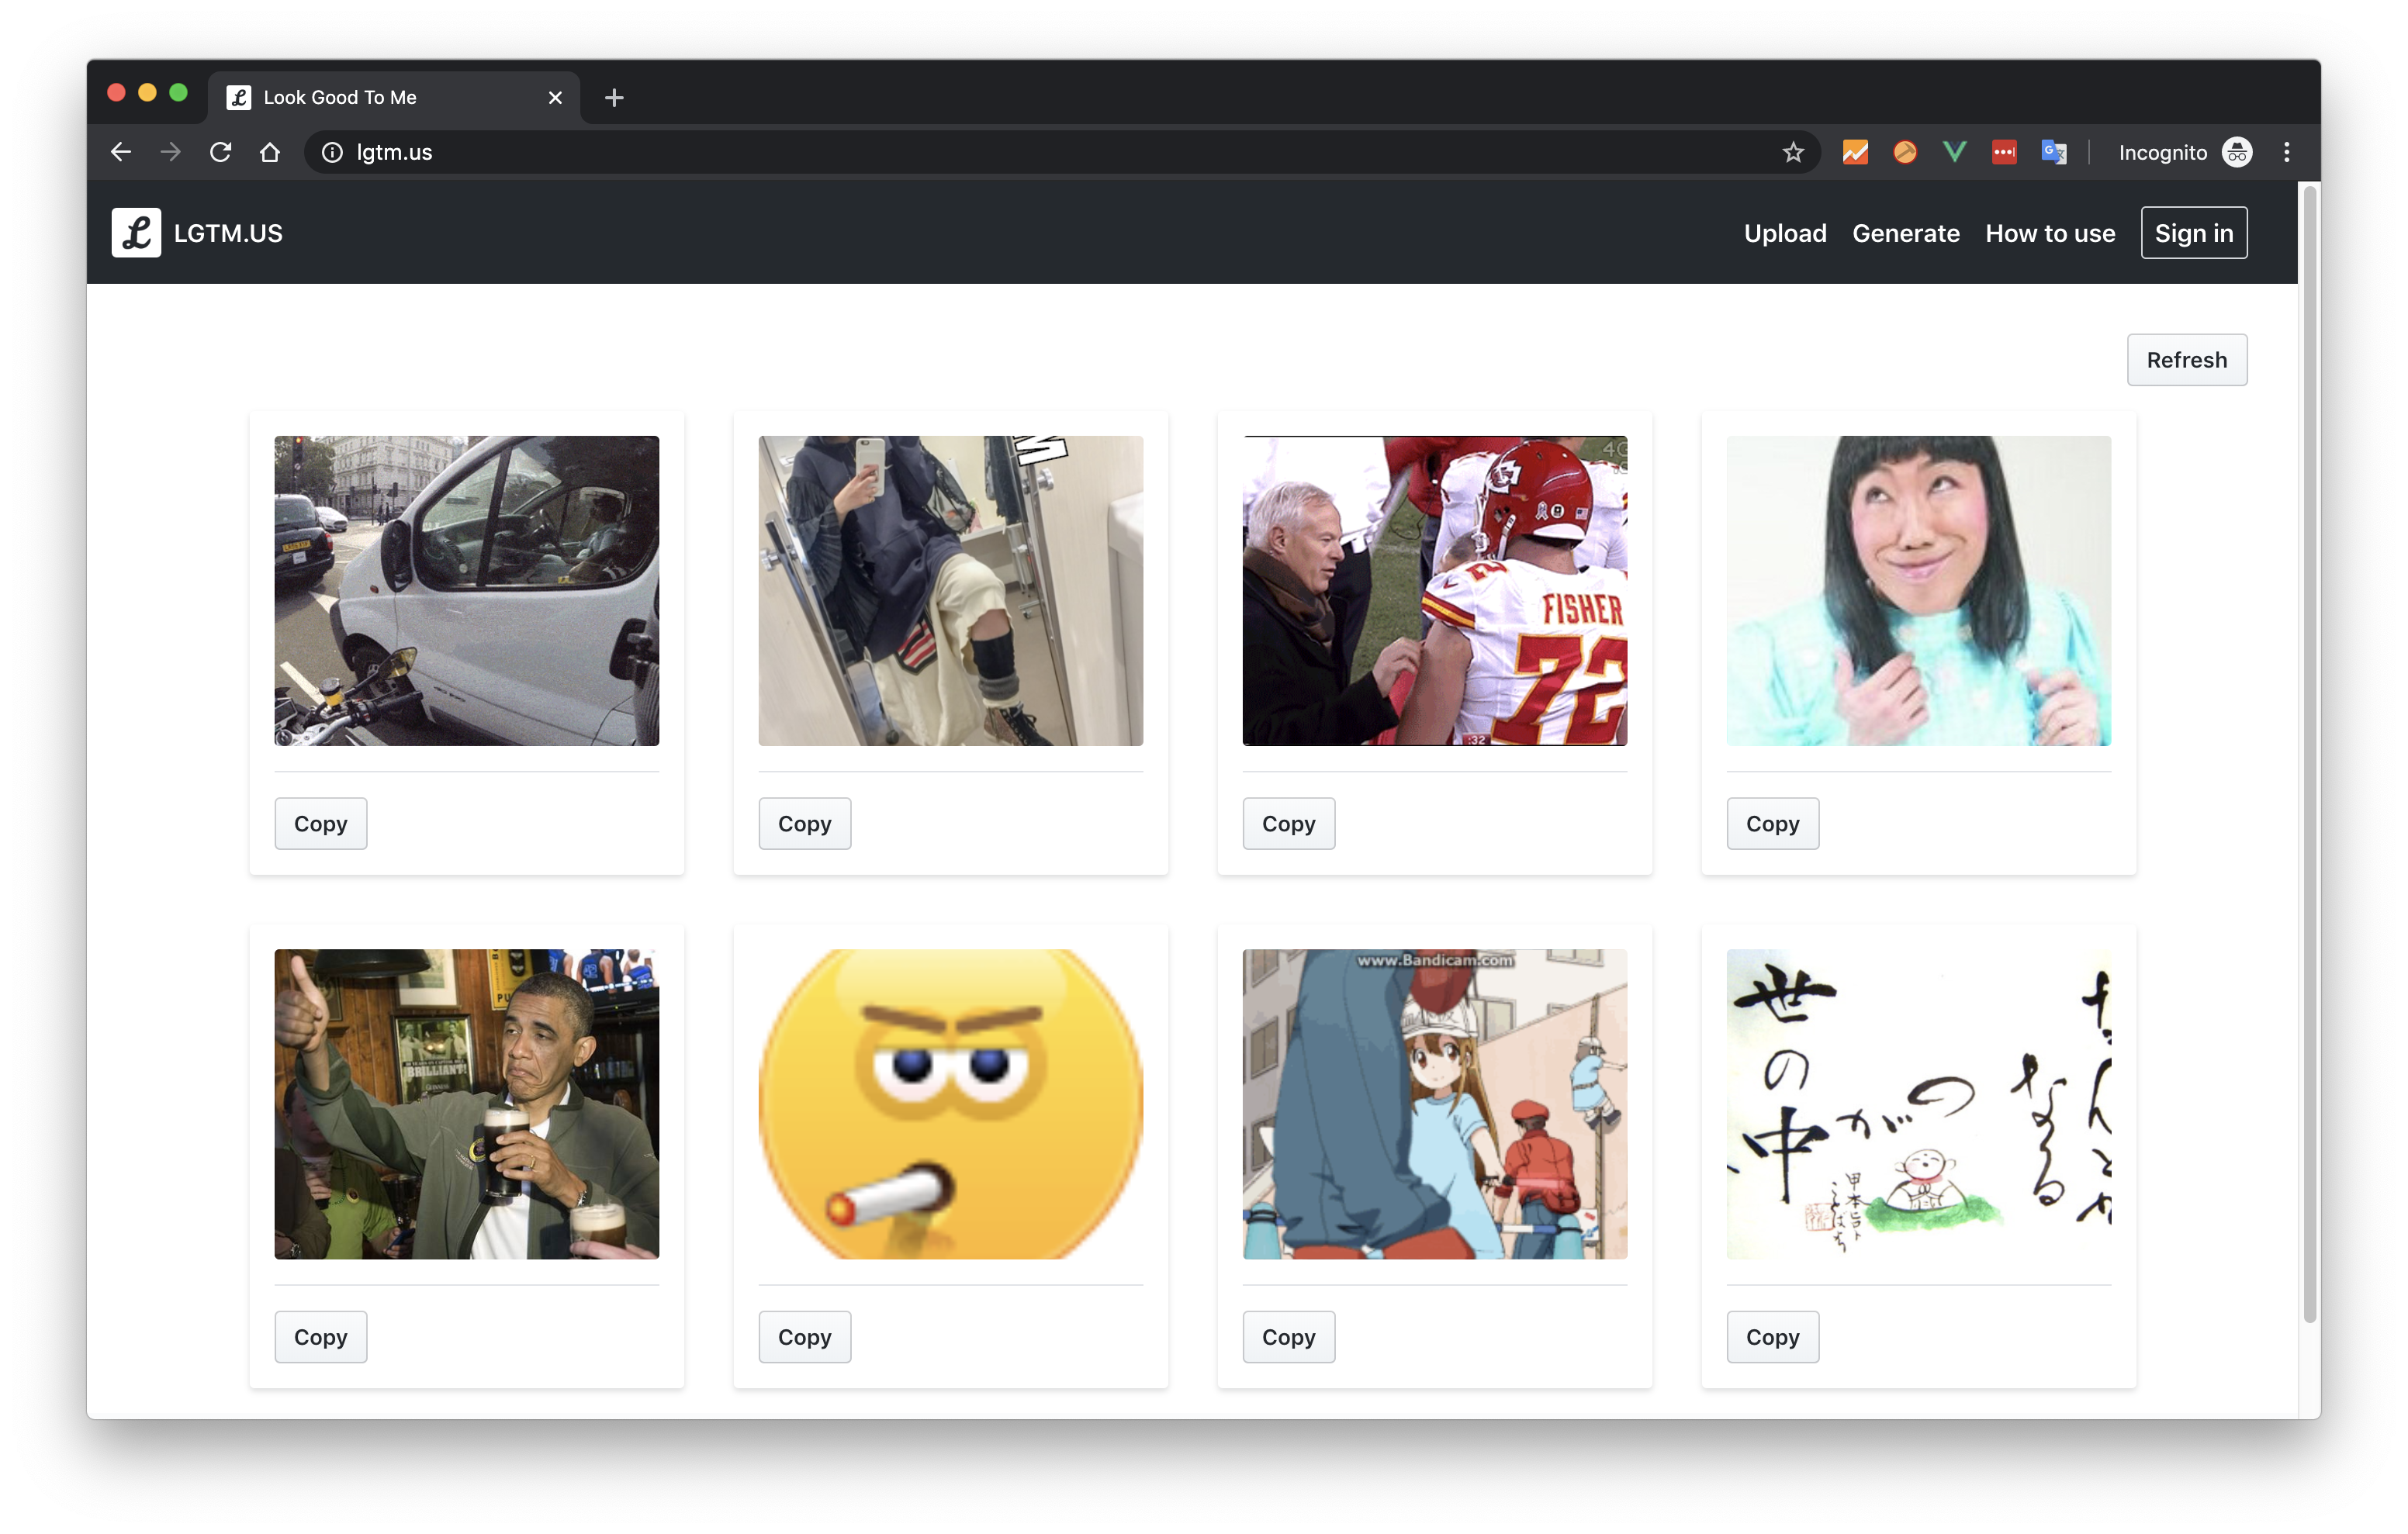The width and height of the screenshot is (2408, 1534).
Task: Click the incognito mode icon
Action: click(x=2236, y=152)
